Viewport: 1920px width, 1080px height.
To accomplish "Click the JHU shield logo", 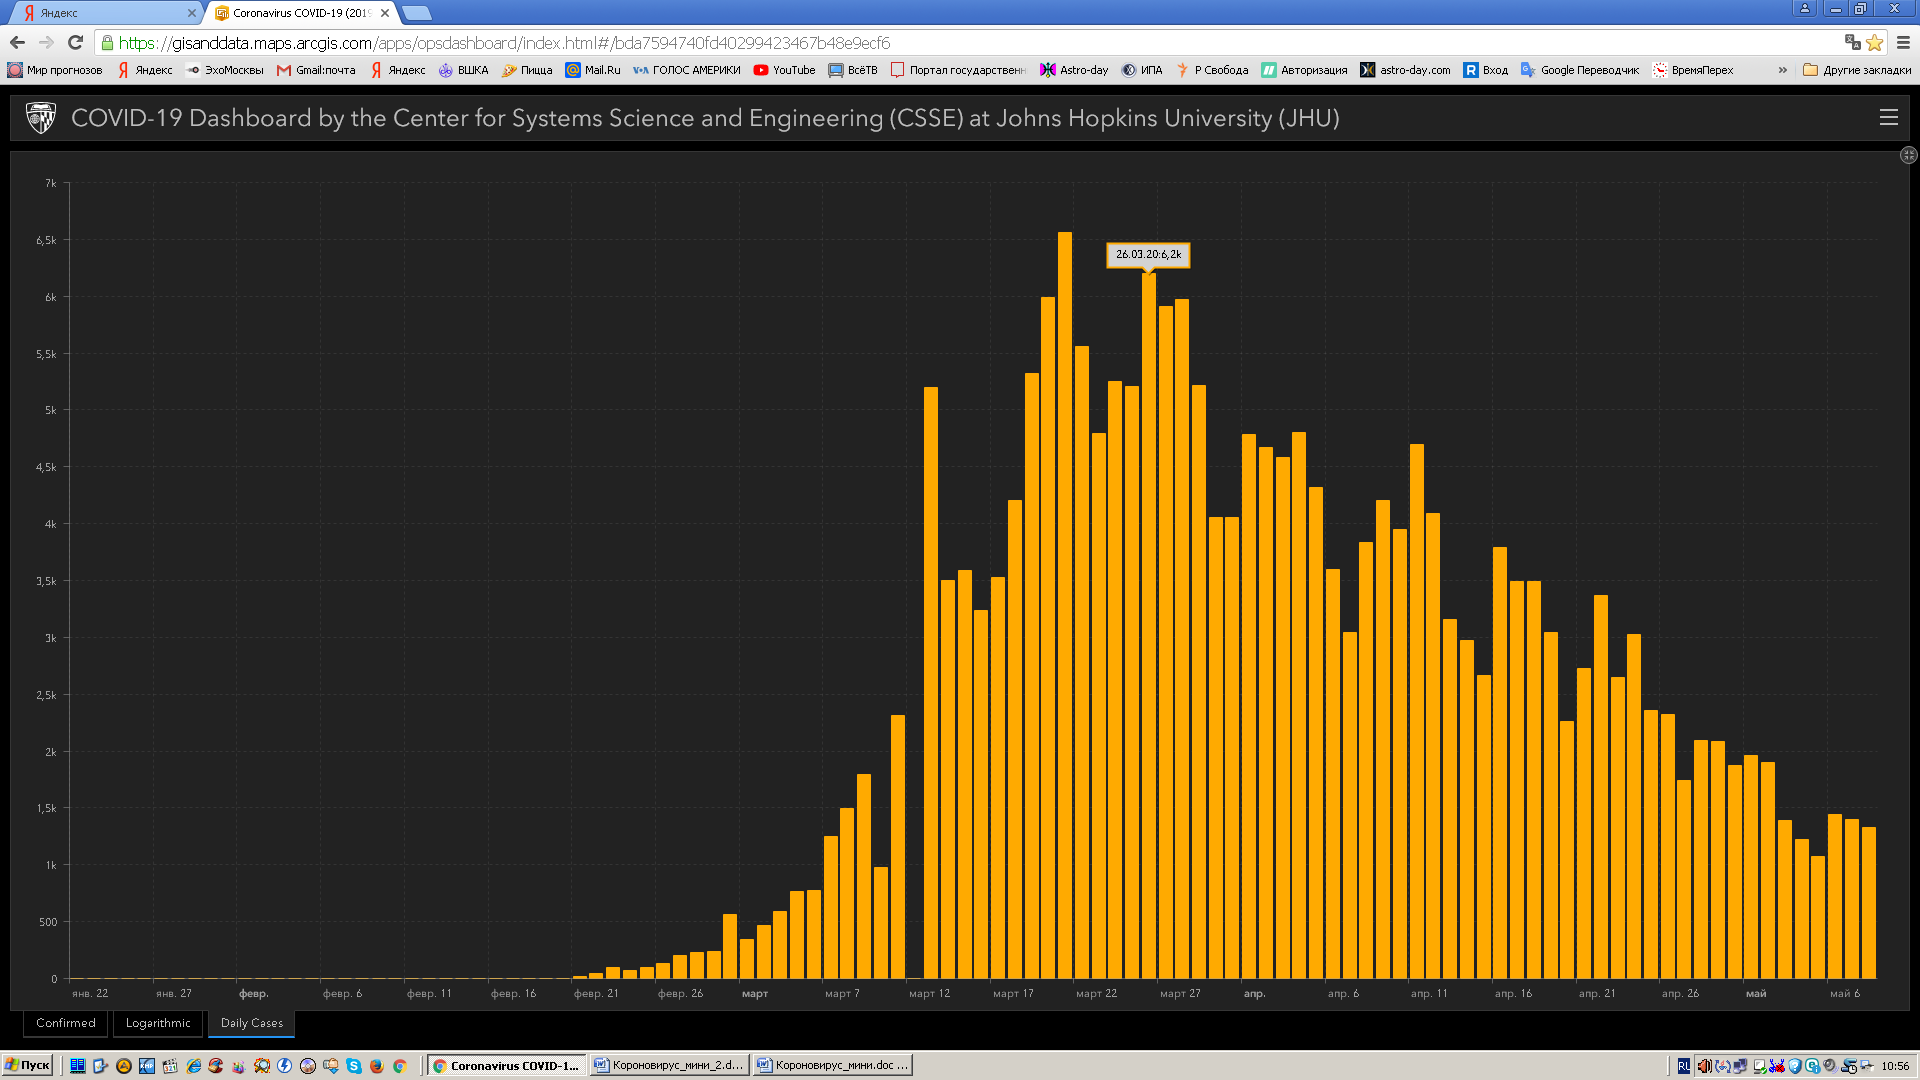I will pos(41,118).
